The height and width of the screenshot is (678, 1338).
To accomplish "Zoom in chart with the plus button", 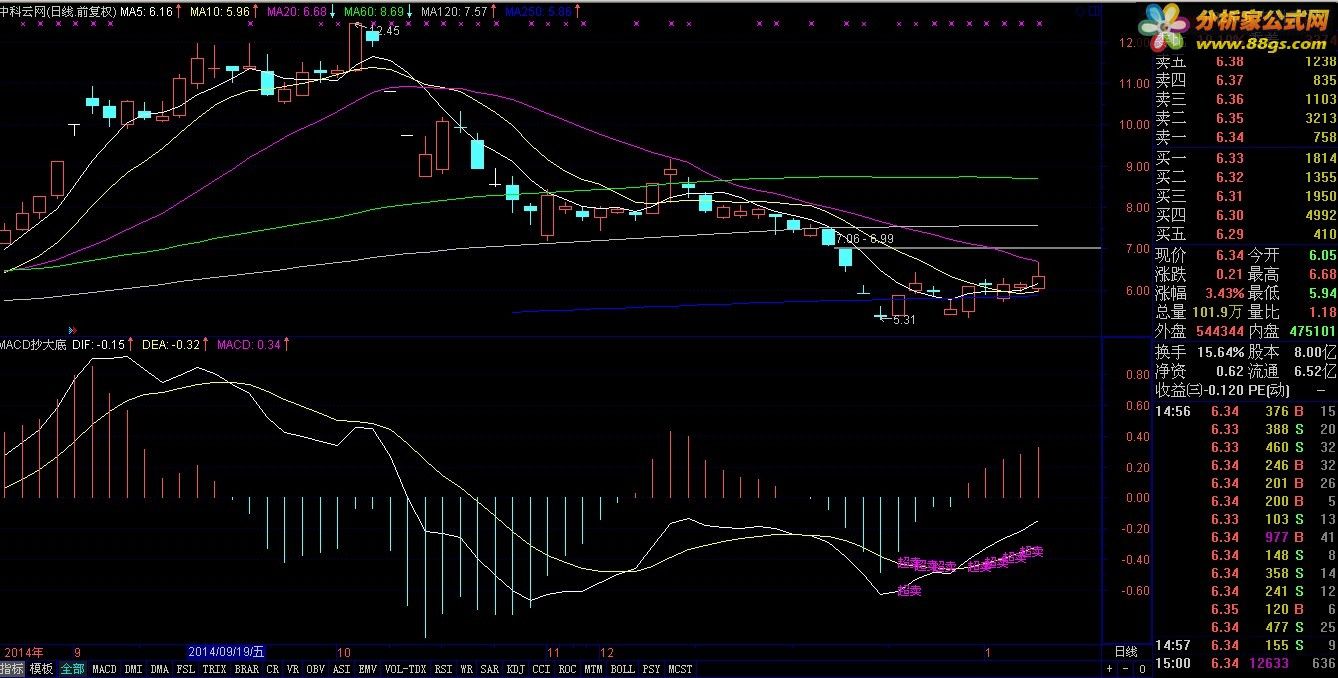I will (1110, 668).
